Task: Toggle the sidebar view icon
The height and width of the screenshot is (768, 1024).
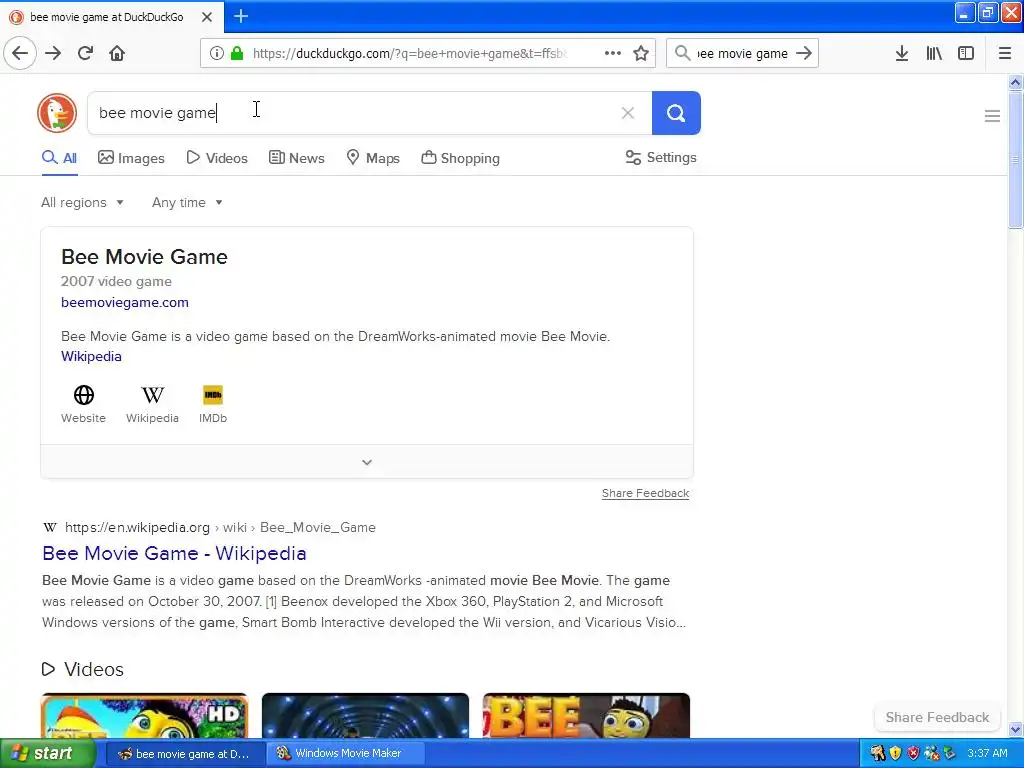Action: 966,53
